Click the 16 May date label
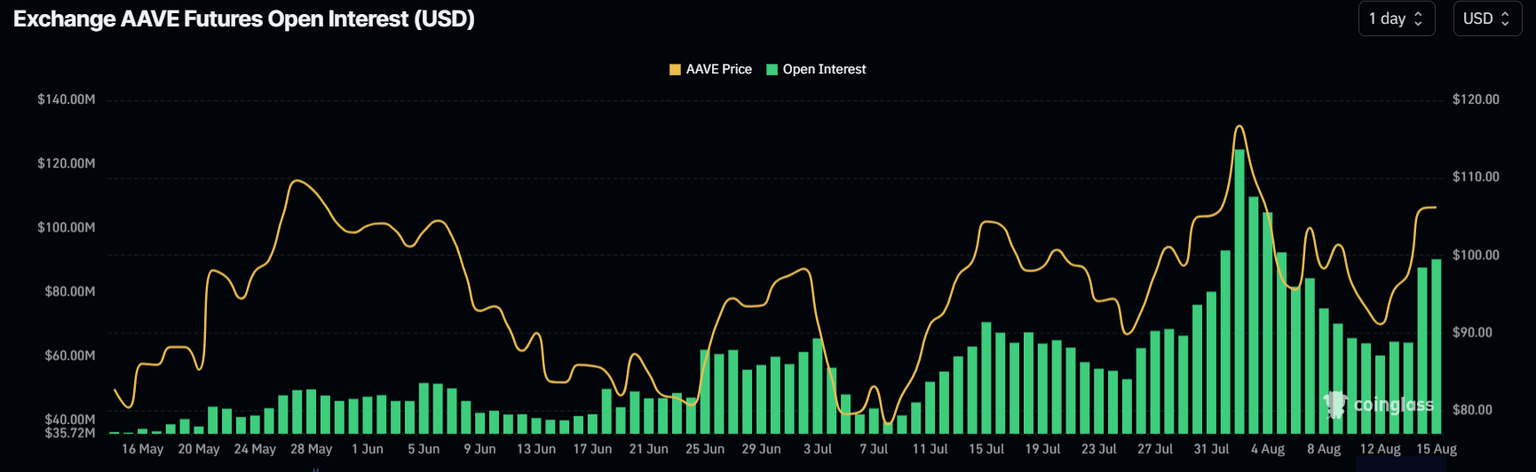Viewport: 1536px width, 472px height. 142,450
